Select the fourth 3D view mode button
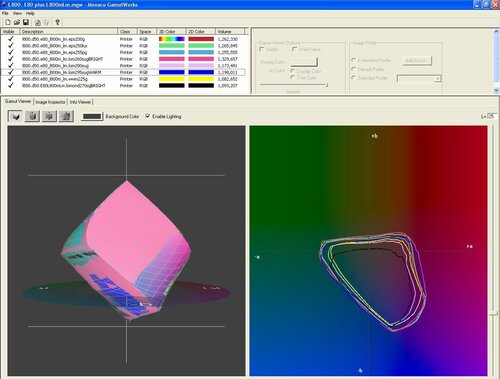The height and width of the screenshot is (379, 500). pyautogui.click(x=66, y=116)
